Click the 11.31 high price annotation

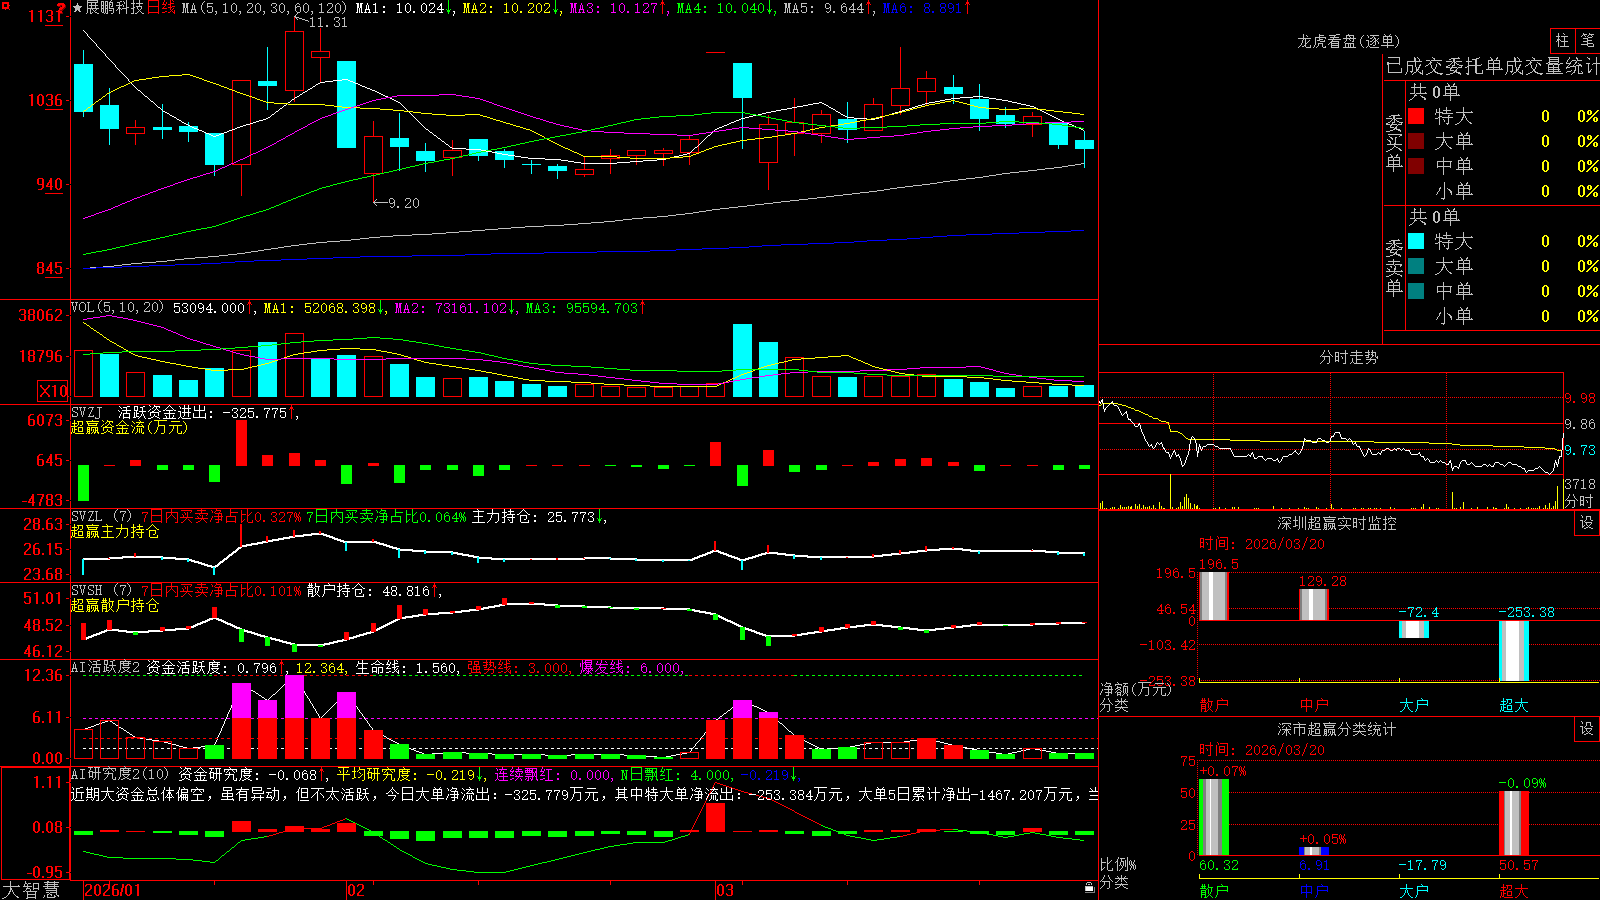pos(328,22)
